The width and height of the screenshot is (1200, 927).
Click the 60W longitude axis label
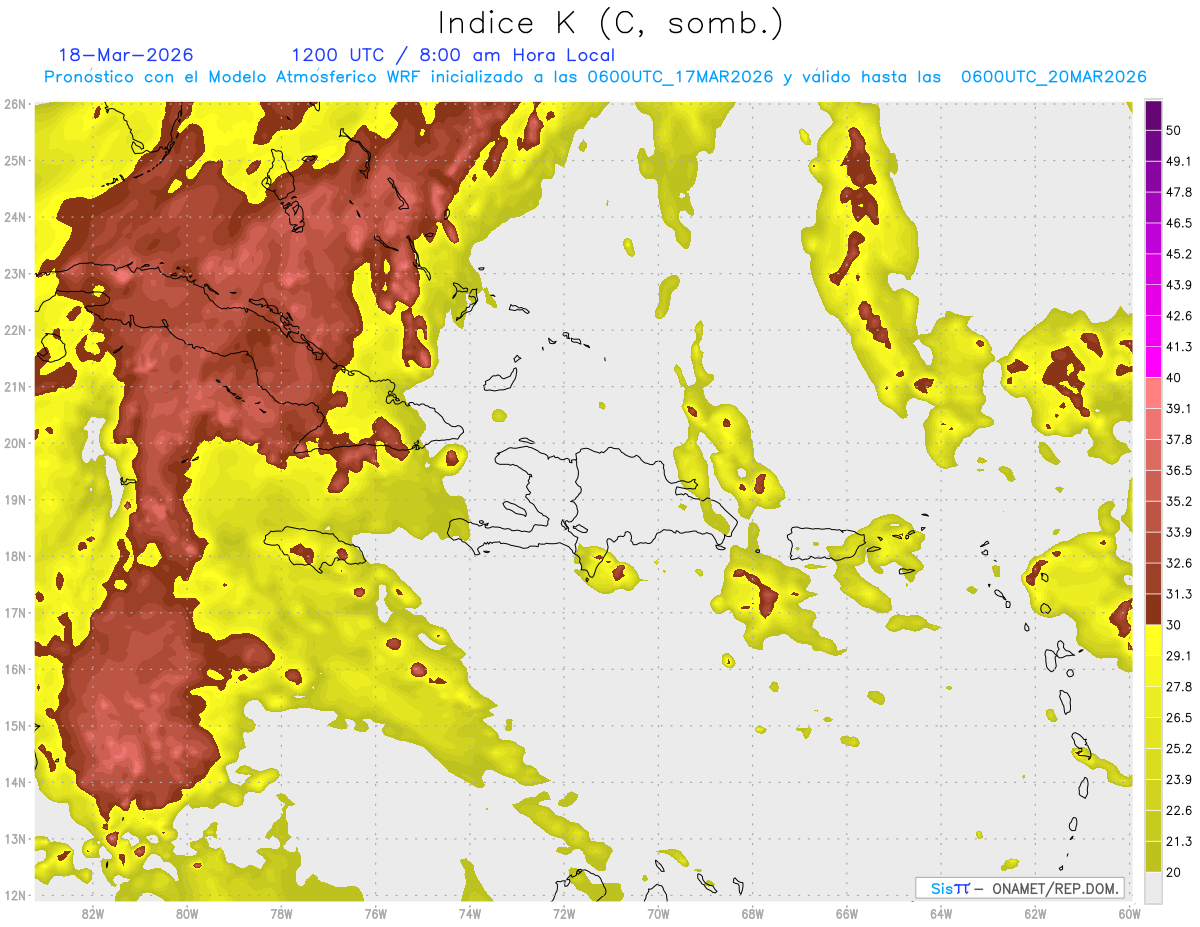click(1130, 914)
